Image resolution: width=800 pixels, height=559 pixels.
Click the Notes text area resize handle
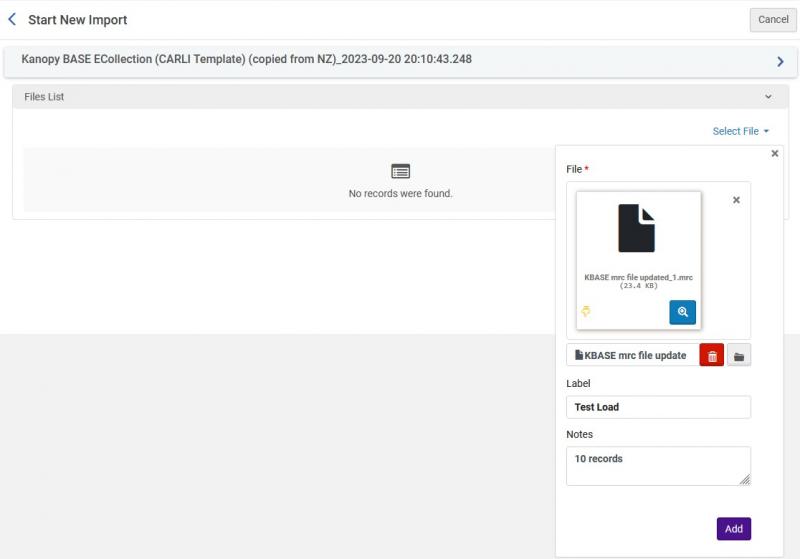coord(745,480)
